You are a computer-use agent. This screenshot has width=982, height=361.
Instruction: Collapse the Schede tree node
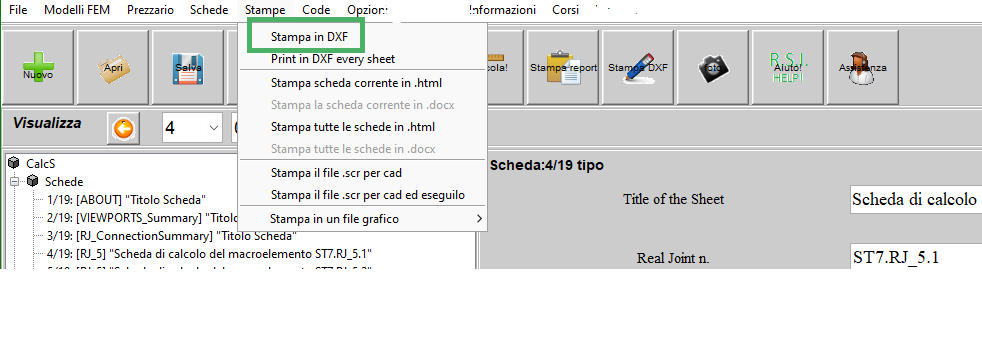pyautogui.click(x=14, y=182)
